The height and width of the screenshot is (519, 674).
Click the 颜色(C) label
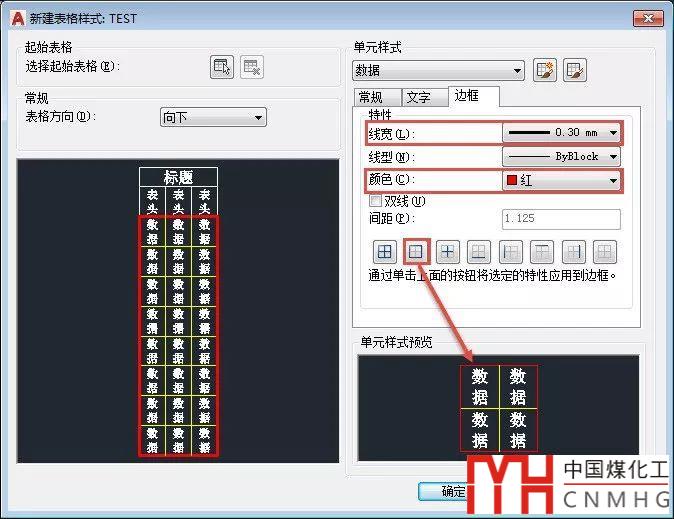[x=392, y=179]
